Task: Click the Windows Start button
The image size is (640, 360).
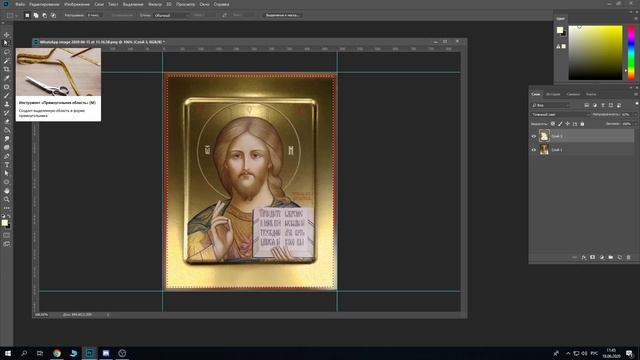Action: click(x=8, y=353)
